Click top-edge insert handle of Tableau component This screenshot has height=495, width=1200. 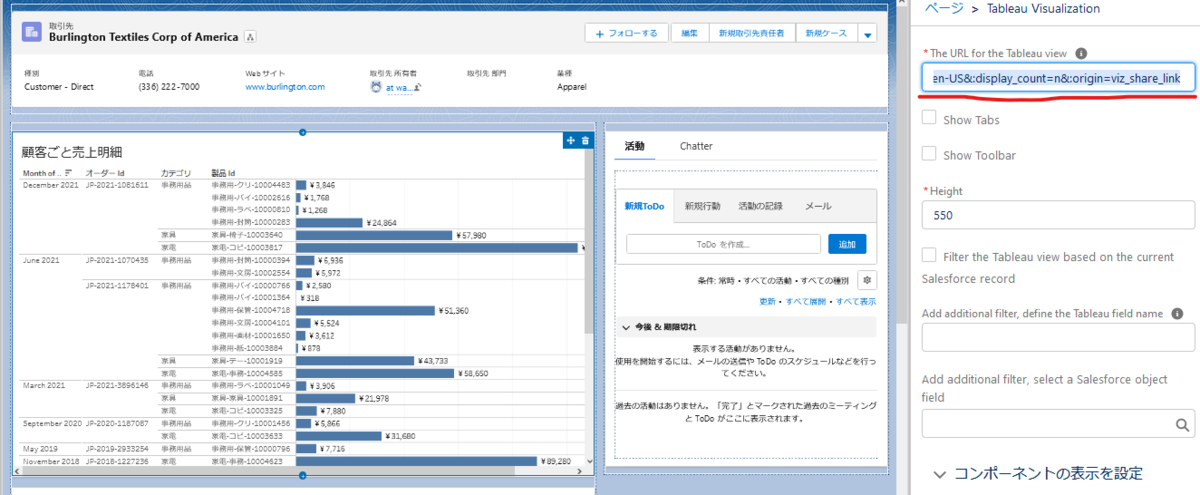click(x=302, y=132)
